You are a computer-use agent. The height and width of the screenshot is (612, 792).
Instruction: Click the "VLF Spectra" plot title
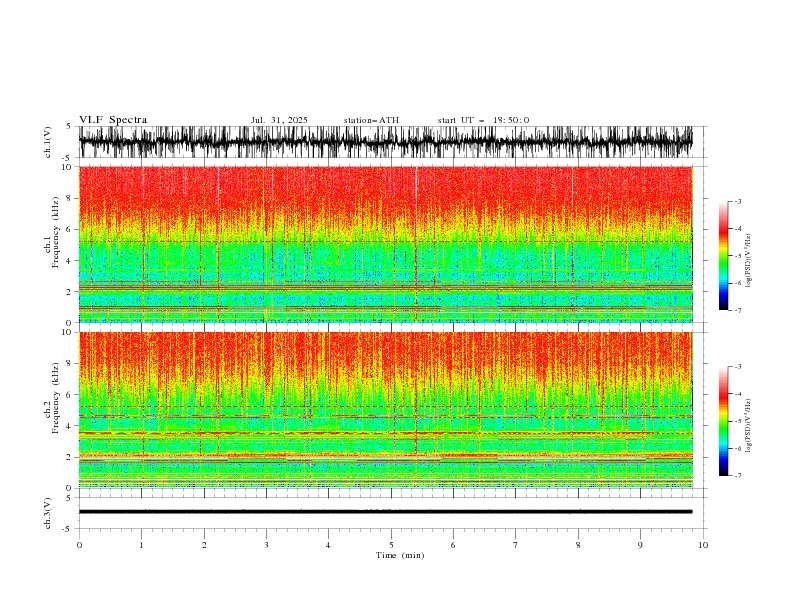pos(113,120)
